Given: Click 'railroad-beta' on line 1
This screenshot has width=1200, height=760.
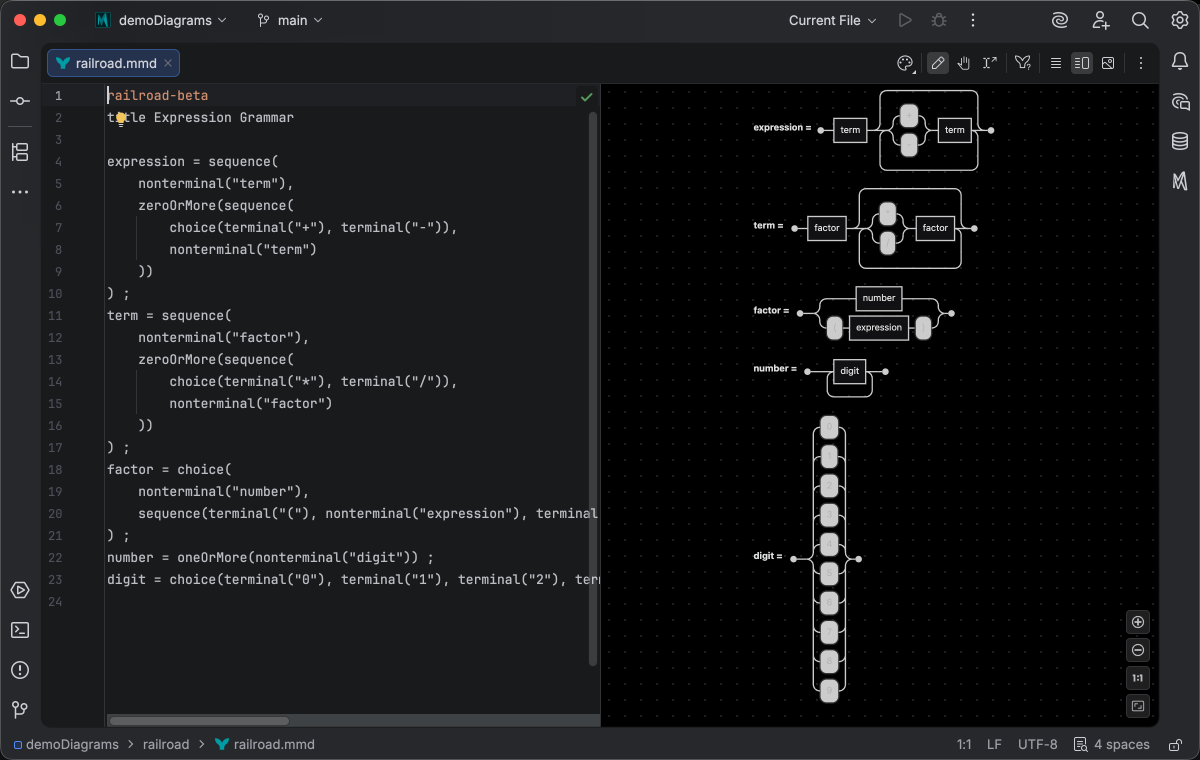Looking at the screenshot, I should (158, 96).
